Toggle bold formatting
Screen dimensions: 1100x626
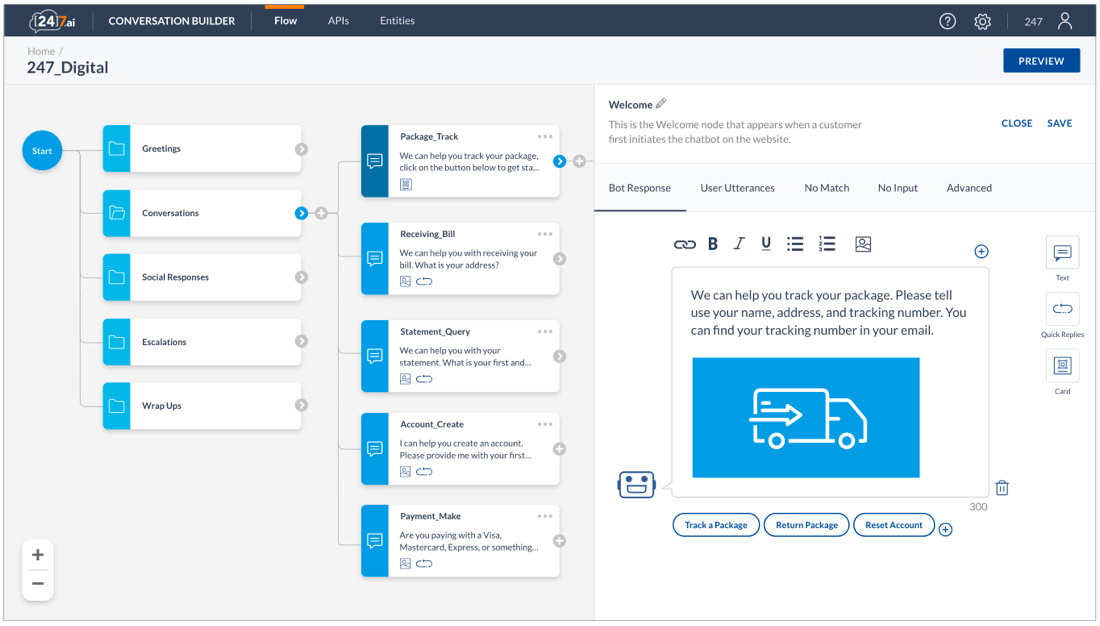pos(713,244)
